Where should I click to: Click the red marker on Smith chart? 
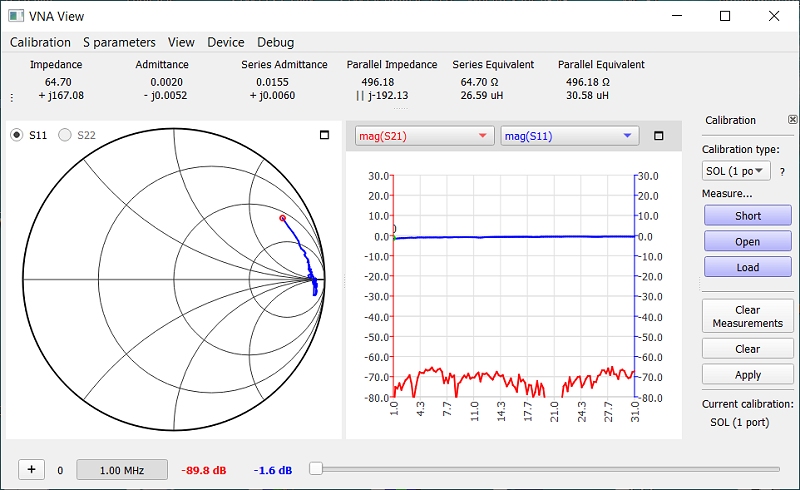click(x=282, y=217)
